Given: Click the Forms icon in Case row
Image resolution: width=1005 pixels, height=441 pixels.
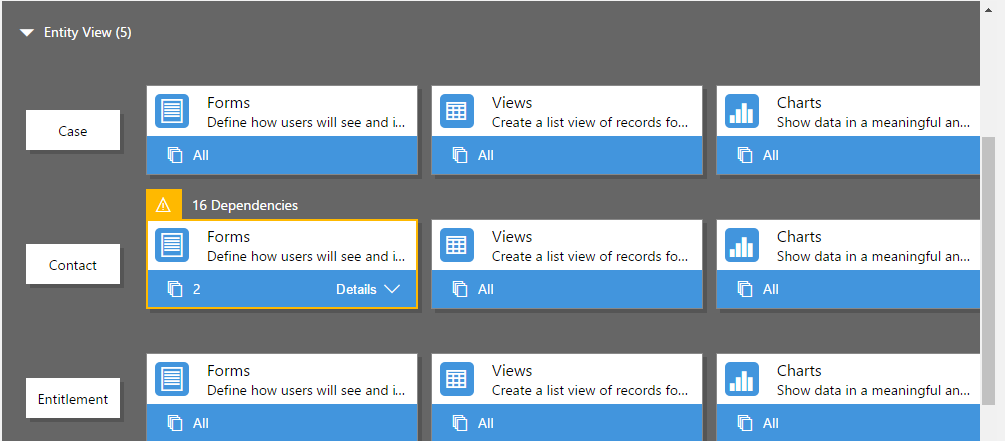Looking at the screenshot, I should [x=172, y=111].
